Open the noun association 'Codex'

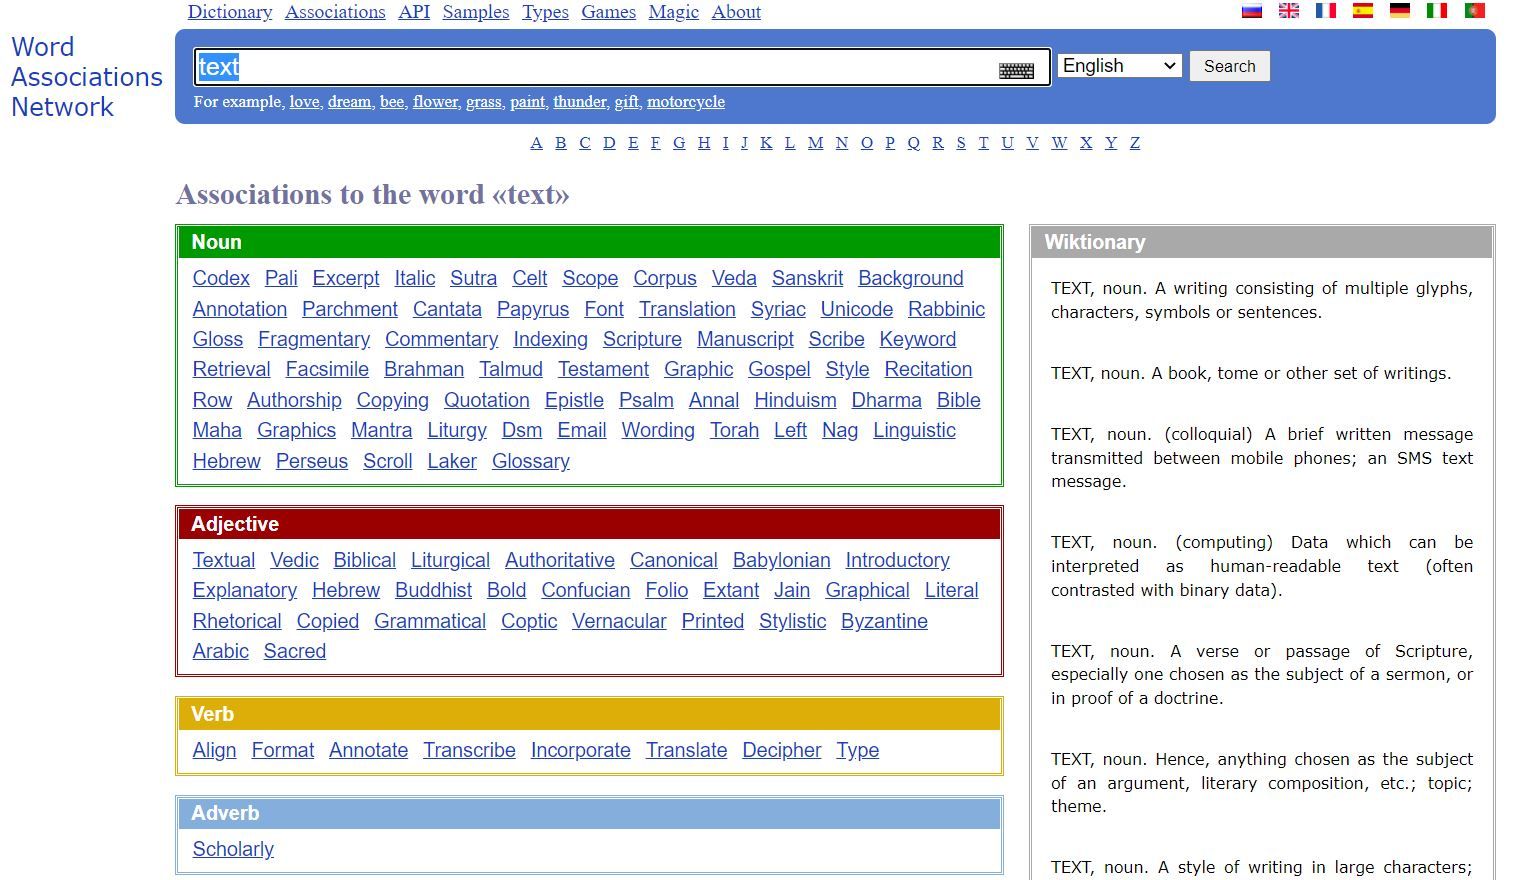pos(221,278)
